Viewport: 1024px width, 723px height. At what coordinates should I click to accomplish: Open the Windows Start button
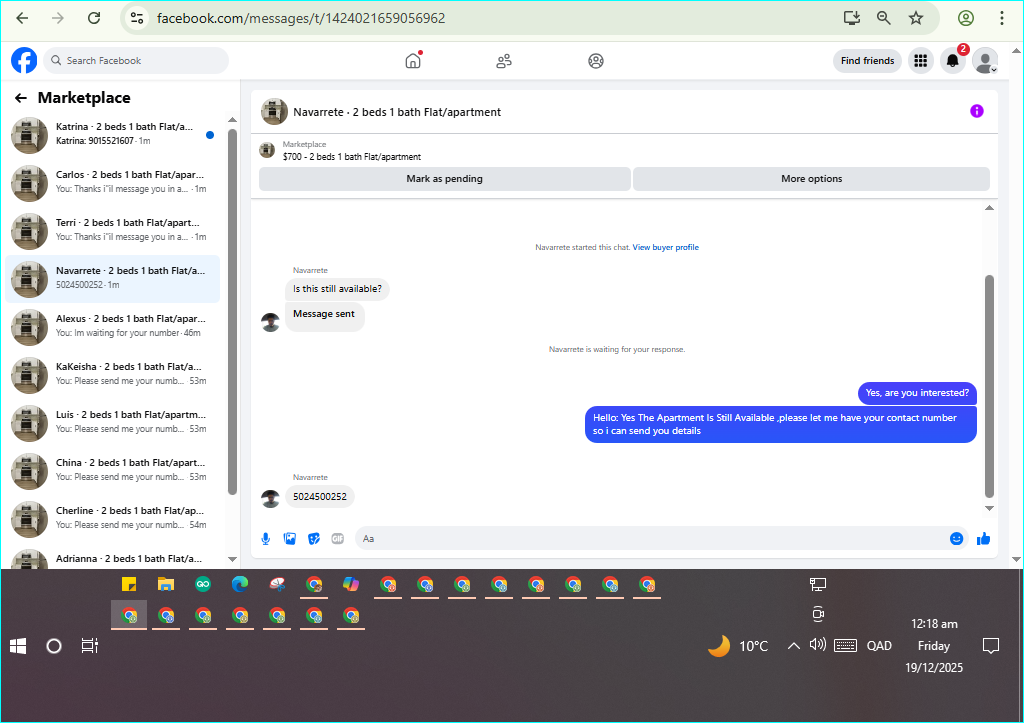(x=18, y=646)
